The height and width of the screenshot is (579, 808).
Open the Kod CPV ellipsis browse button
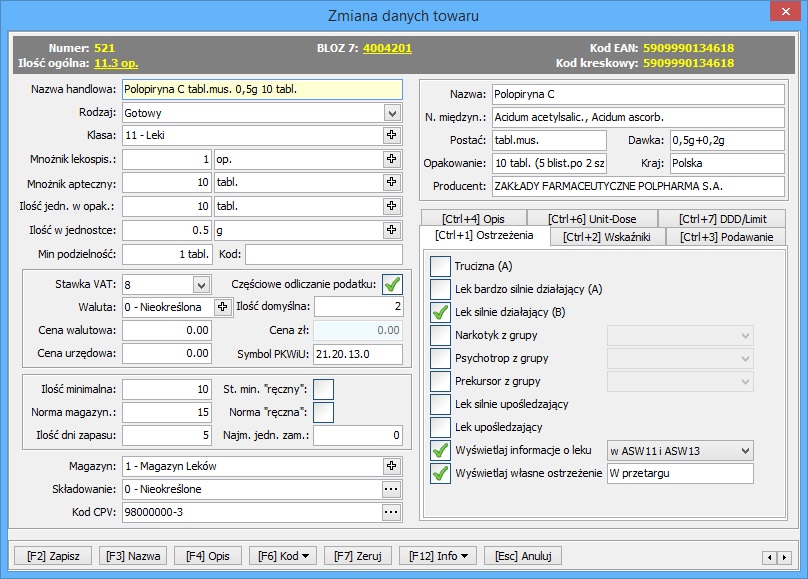click(x=391, y=512)
